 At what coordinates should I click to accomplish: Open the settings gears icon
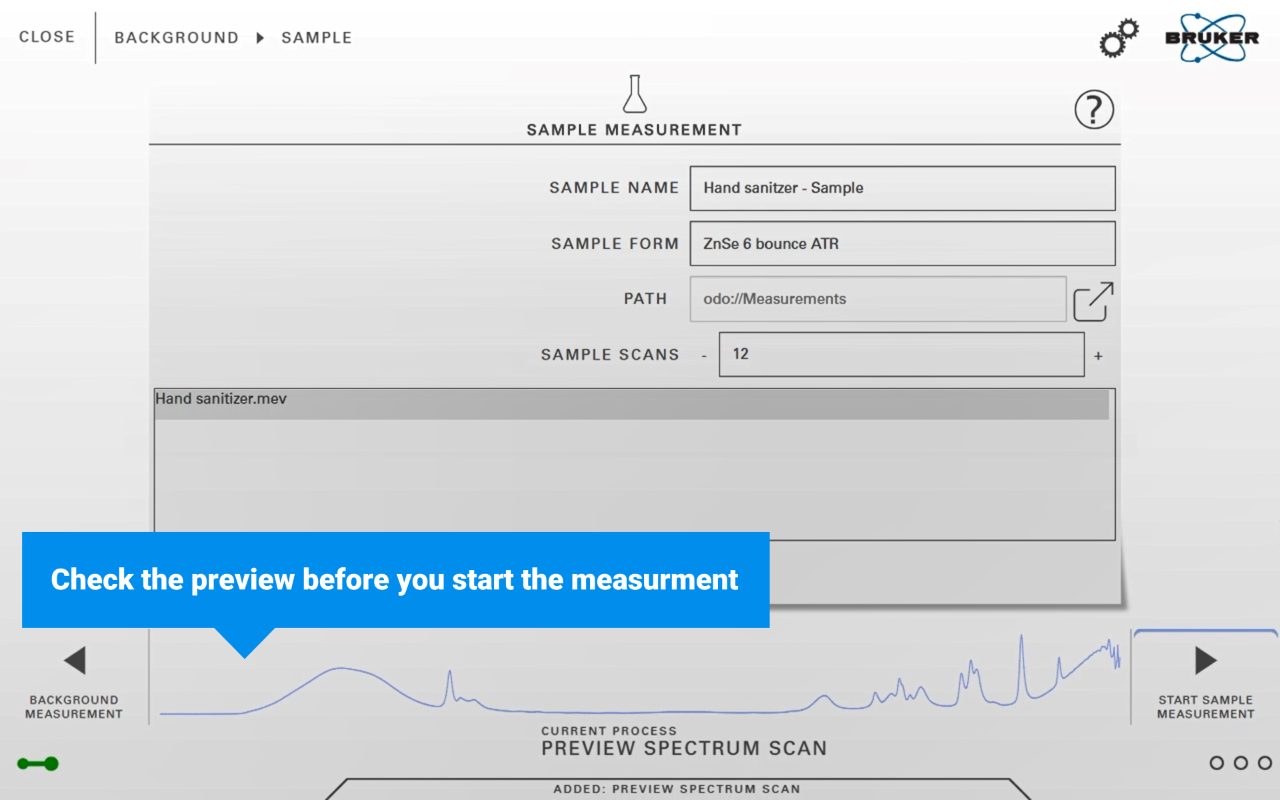click(x=1119, y=38)
